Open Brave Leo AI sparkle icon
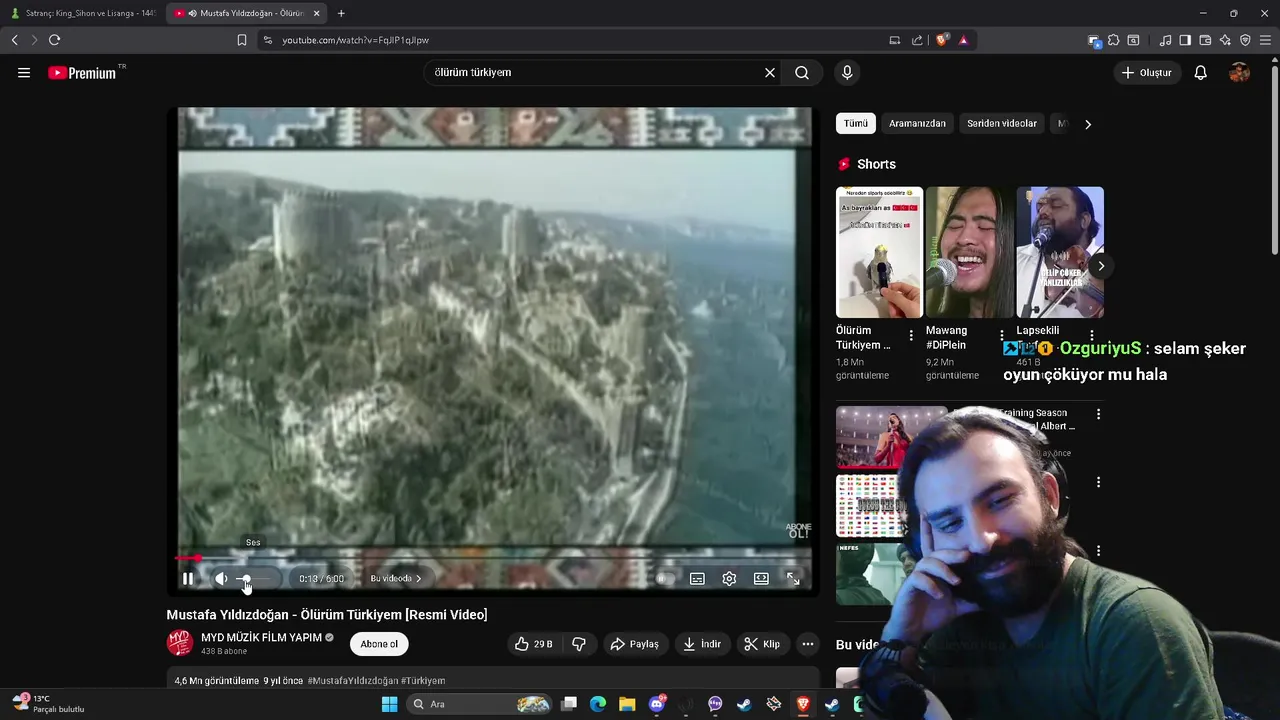1280x720 pixels. tap(1225, 40)
